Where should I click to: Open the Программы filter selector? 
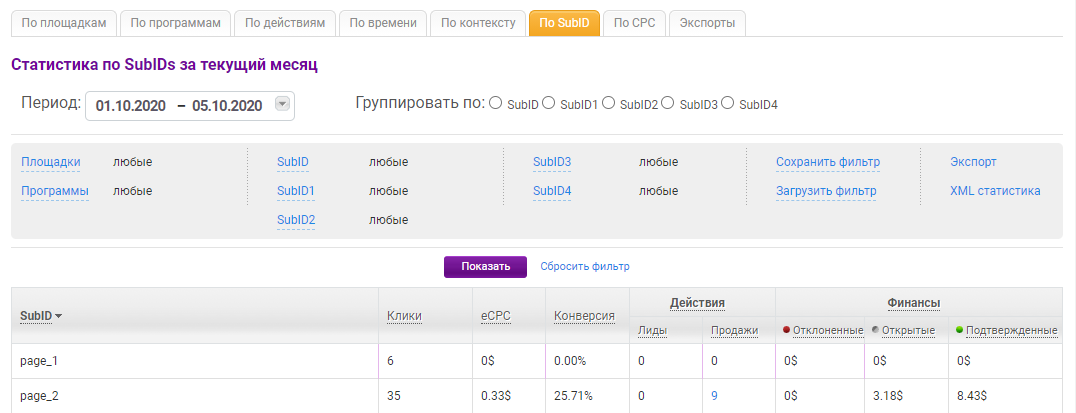(55, 191)
